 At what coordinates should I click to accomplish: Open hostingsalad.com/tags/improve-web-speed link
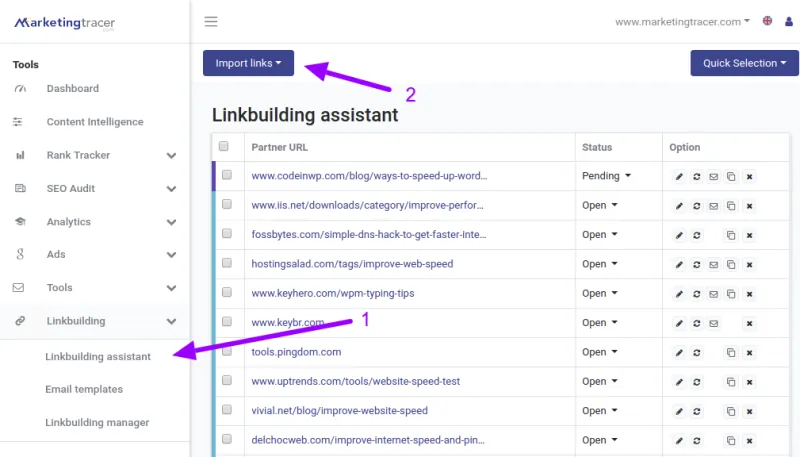click(x=352, y=264)
